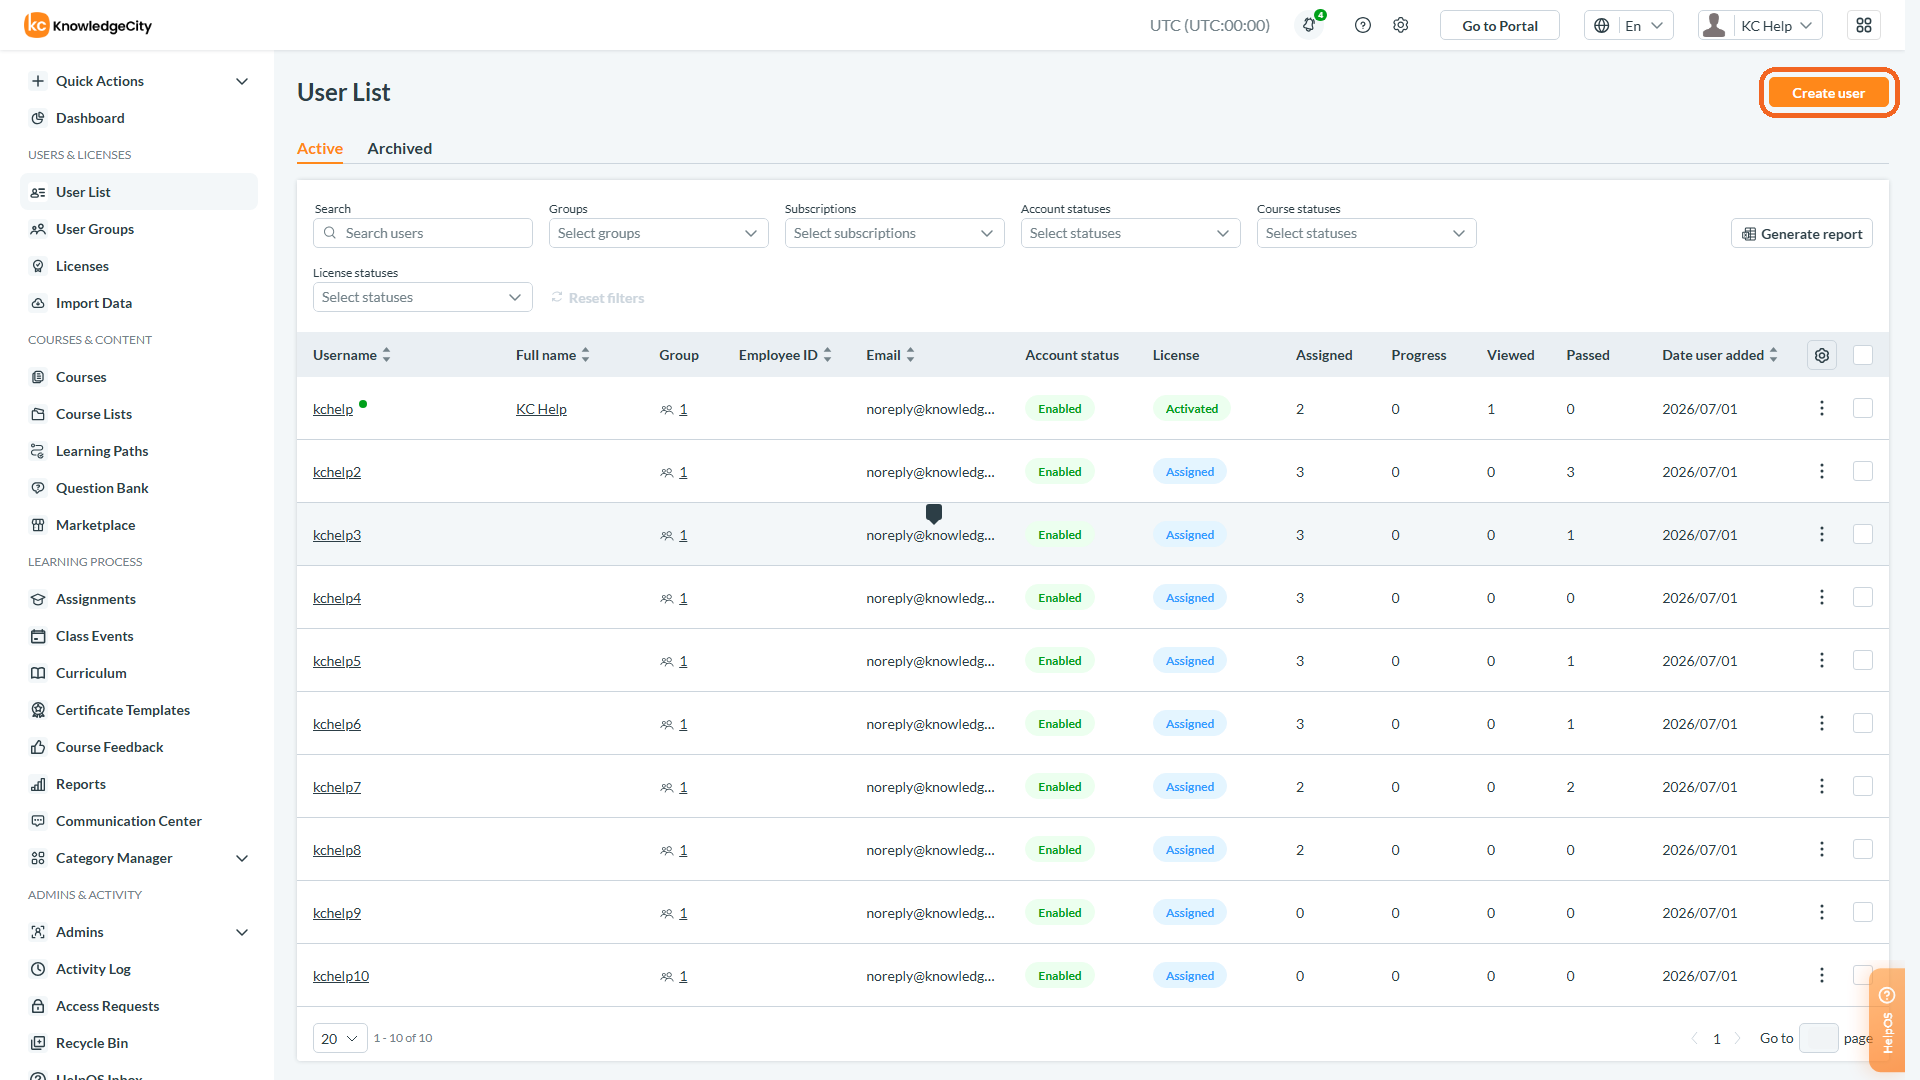Screen dimensions: 1920x1080
Task: Click the Search users input field
Action: (x=422, y=233)
